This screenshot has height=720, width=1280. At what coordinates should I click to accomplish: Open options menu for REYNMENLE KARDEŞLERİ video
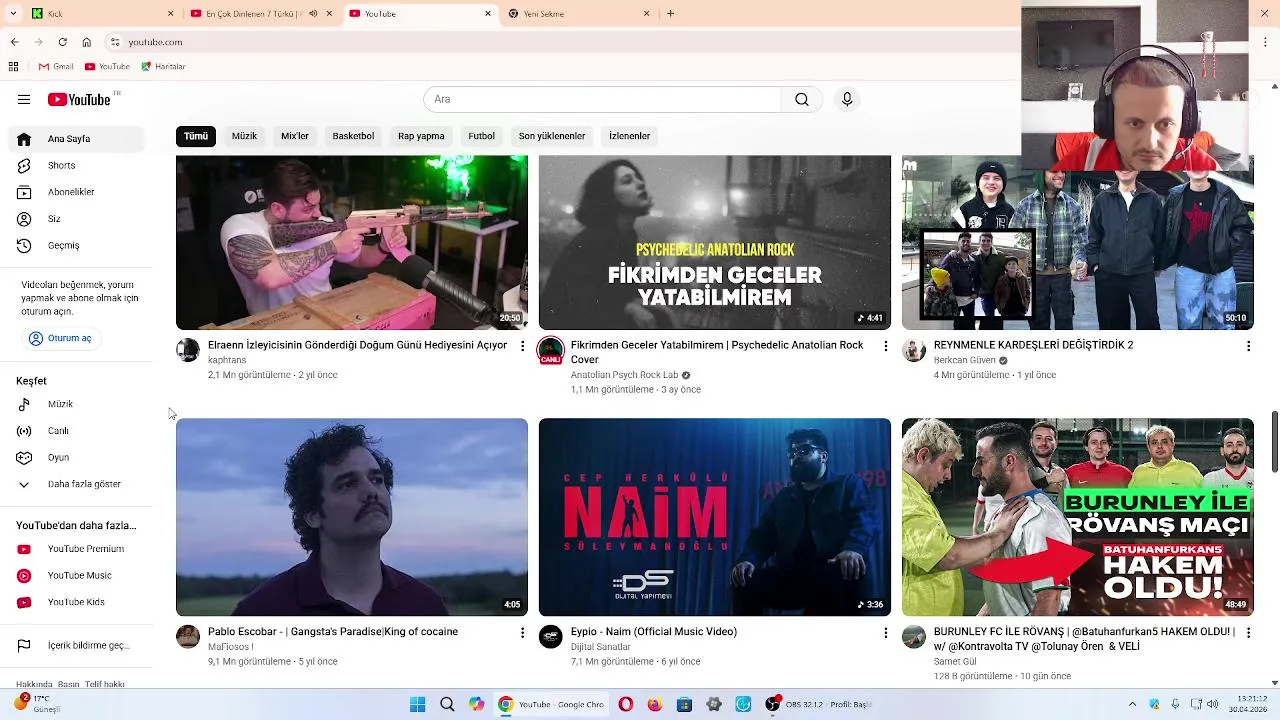(x=1248, y=346)
